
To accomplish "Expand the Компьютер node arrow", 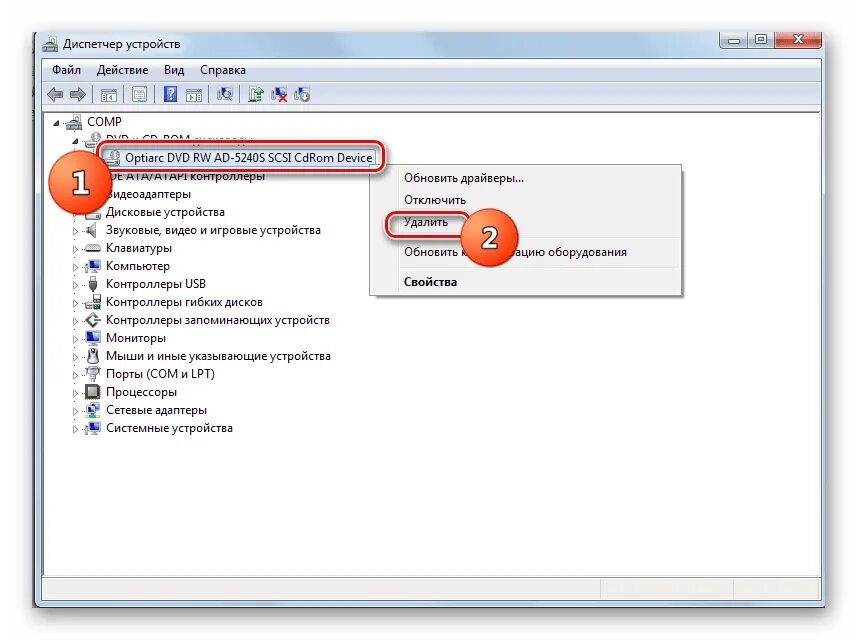I will 75,267.
